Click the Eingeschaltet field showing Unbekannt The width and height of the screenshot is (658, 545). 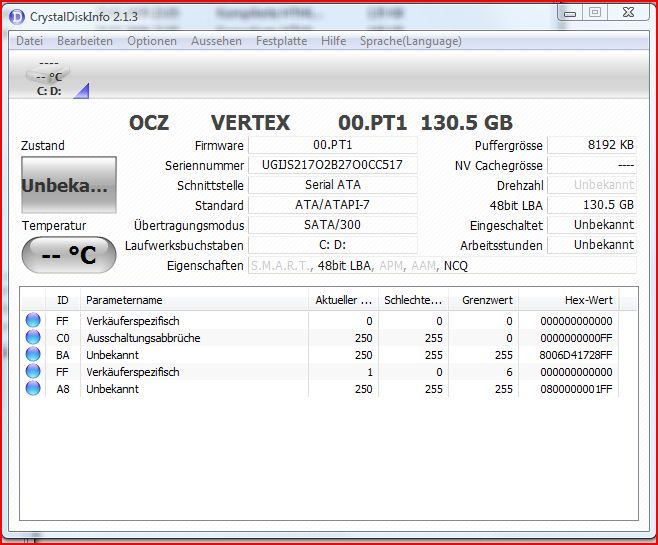click(592, 225)
